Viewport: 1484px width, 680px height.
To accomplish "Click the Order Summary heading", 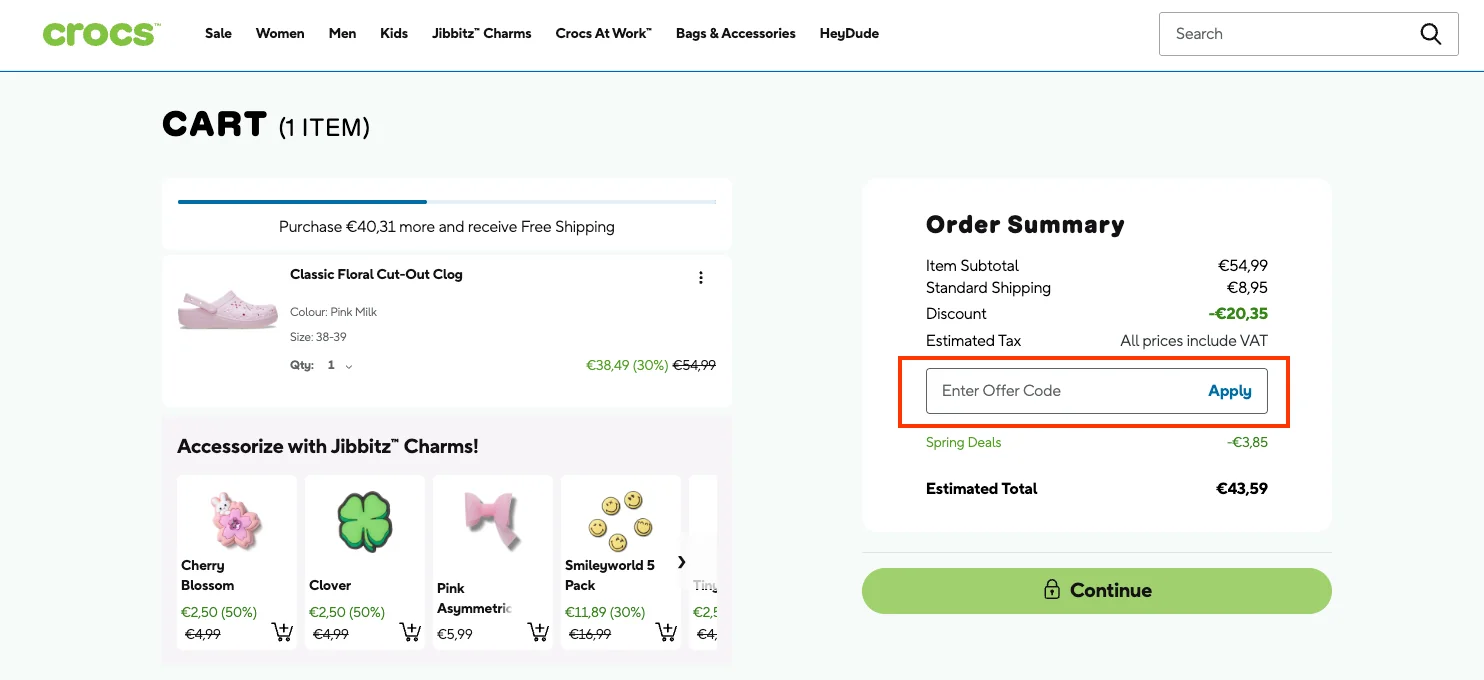I will point(1025,225).
